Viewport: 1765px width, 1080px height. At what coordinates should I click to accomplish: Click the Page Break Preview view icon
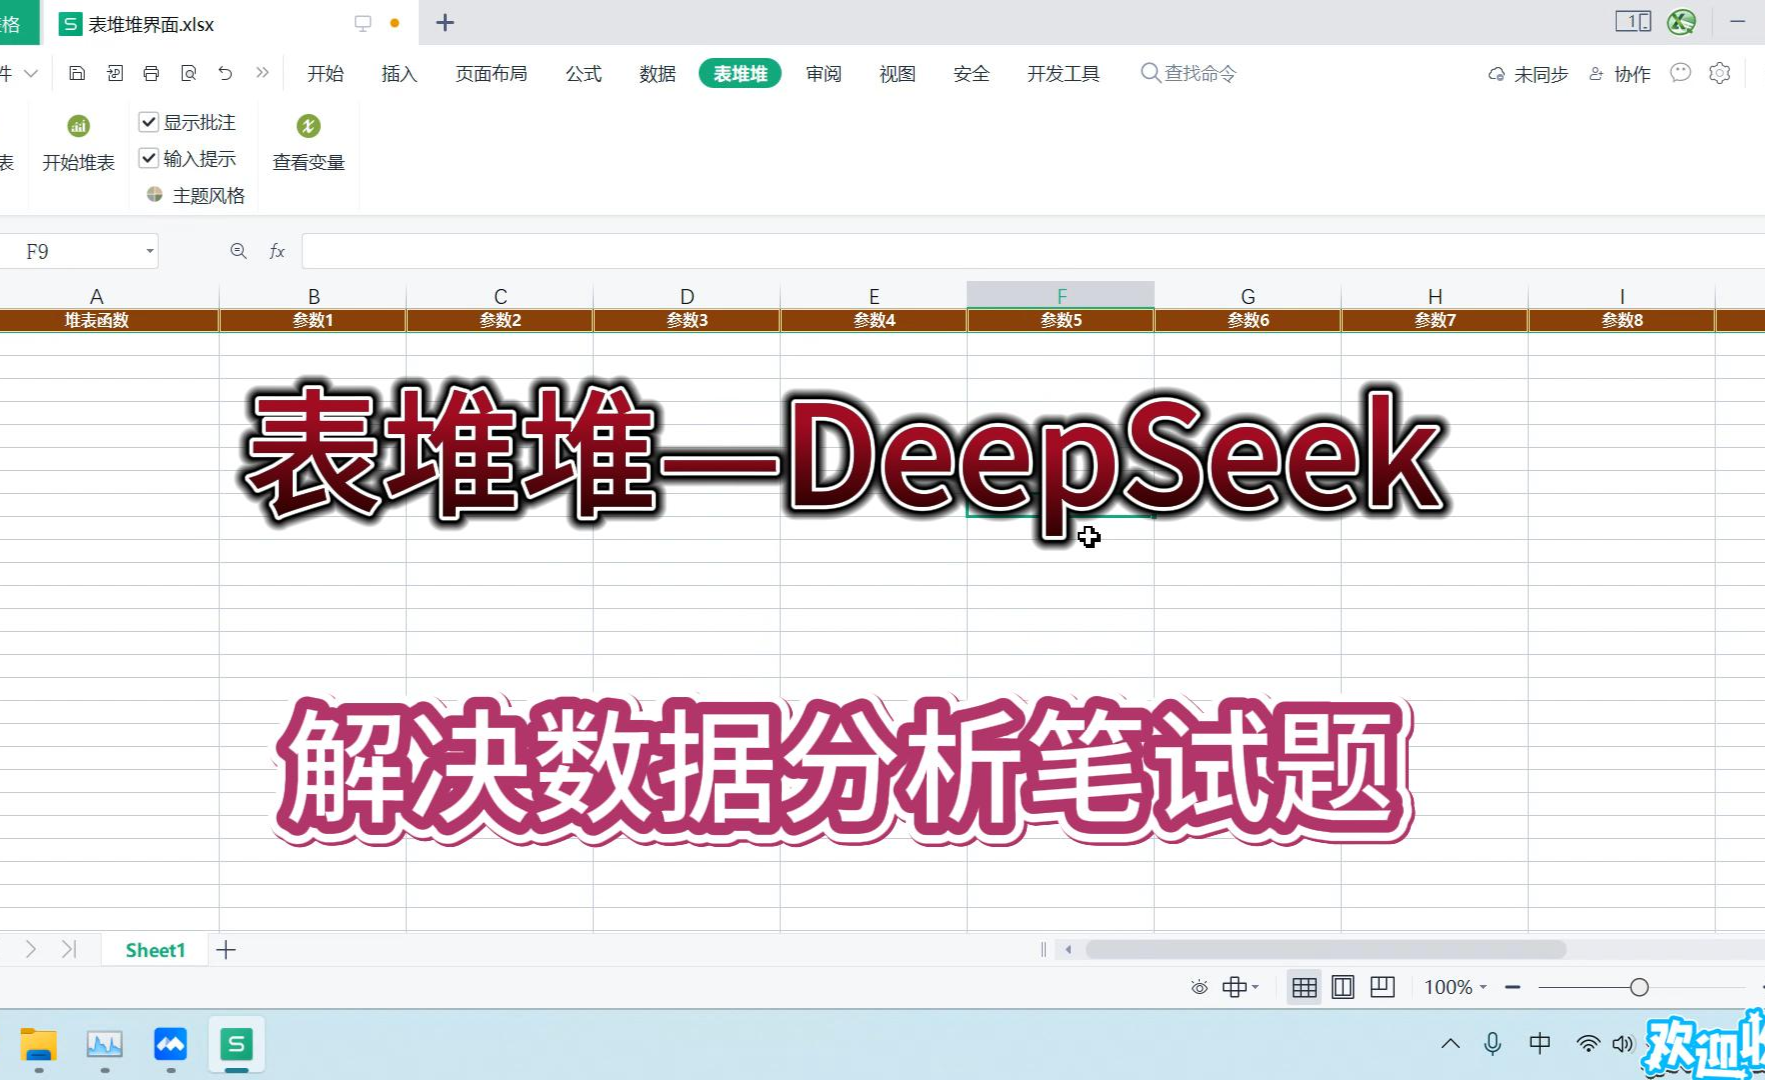[1382, 987]
